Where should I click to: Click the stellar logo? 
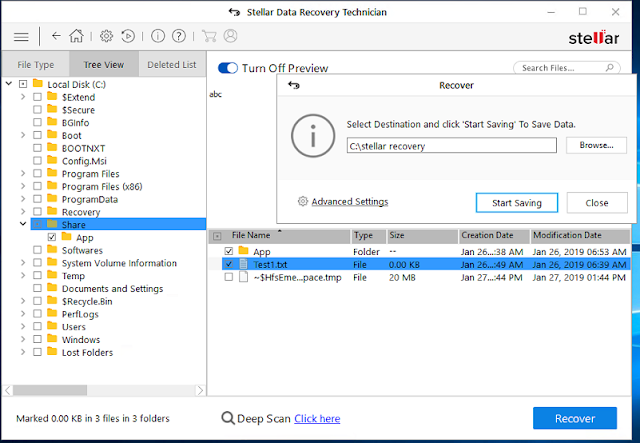point(593,38)
